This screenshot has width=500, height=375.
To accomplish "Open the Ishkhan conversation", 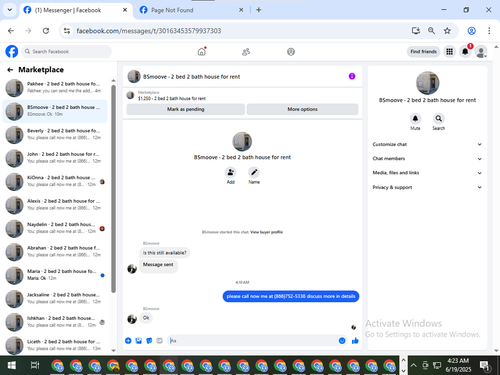I will pyautogui.click(x=55, y=322).
